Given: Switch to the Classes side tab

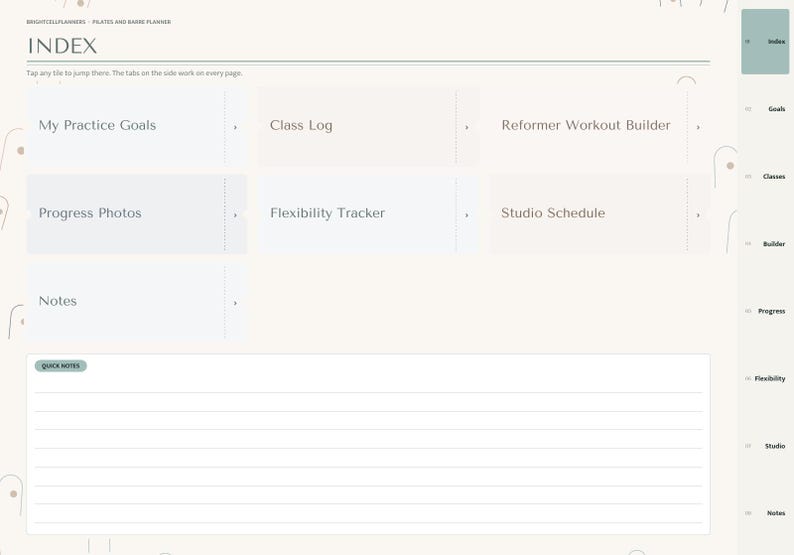Looking at the screenshot, I should (x=765, y=176).
